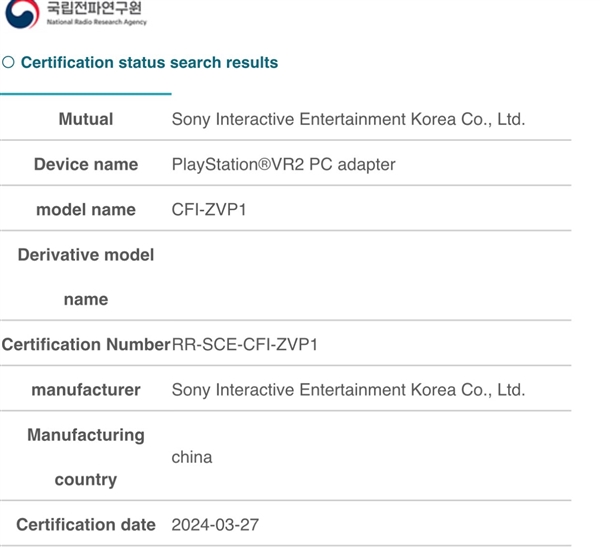Select the 'china' manufacturing country value
Screen dimensions: 600x548
pos(192,457)
